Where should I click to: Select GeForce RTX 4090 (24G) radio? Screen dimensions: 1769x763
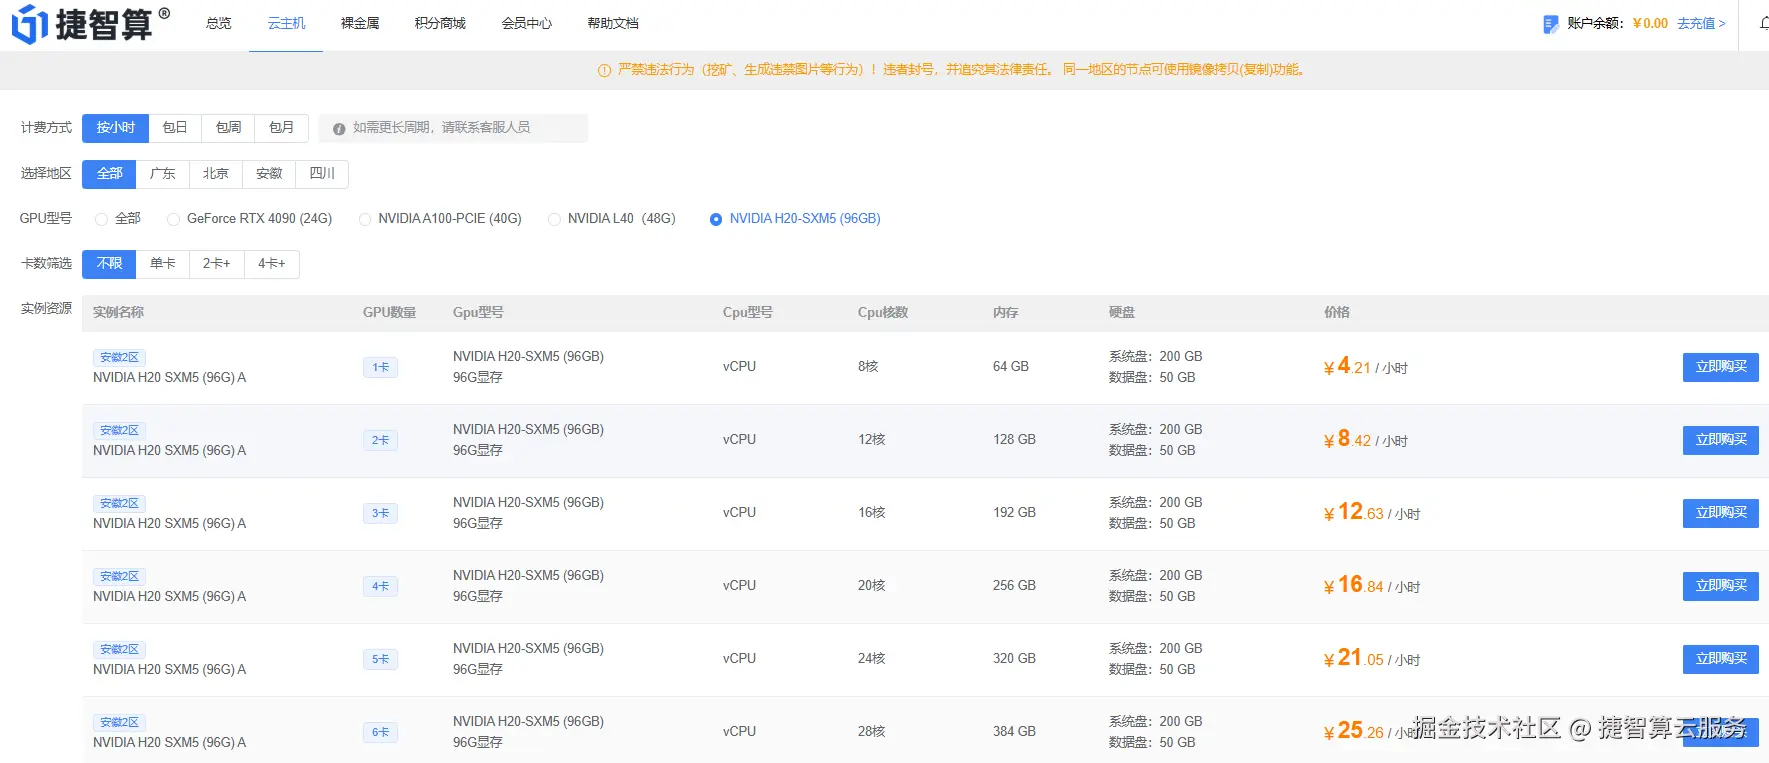174,219
